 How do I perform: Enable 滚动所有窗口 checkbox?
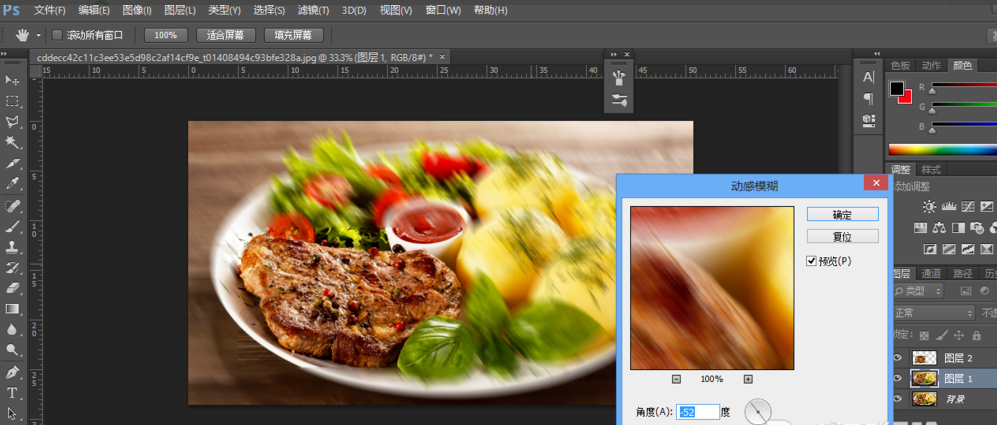point(57,35)
